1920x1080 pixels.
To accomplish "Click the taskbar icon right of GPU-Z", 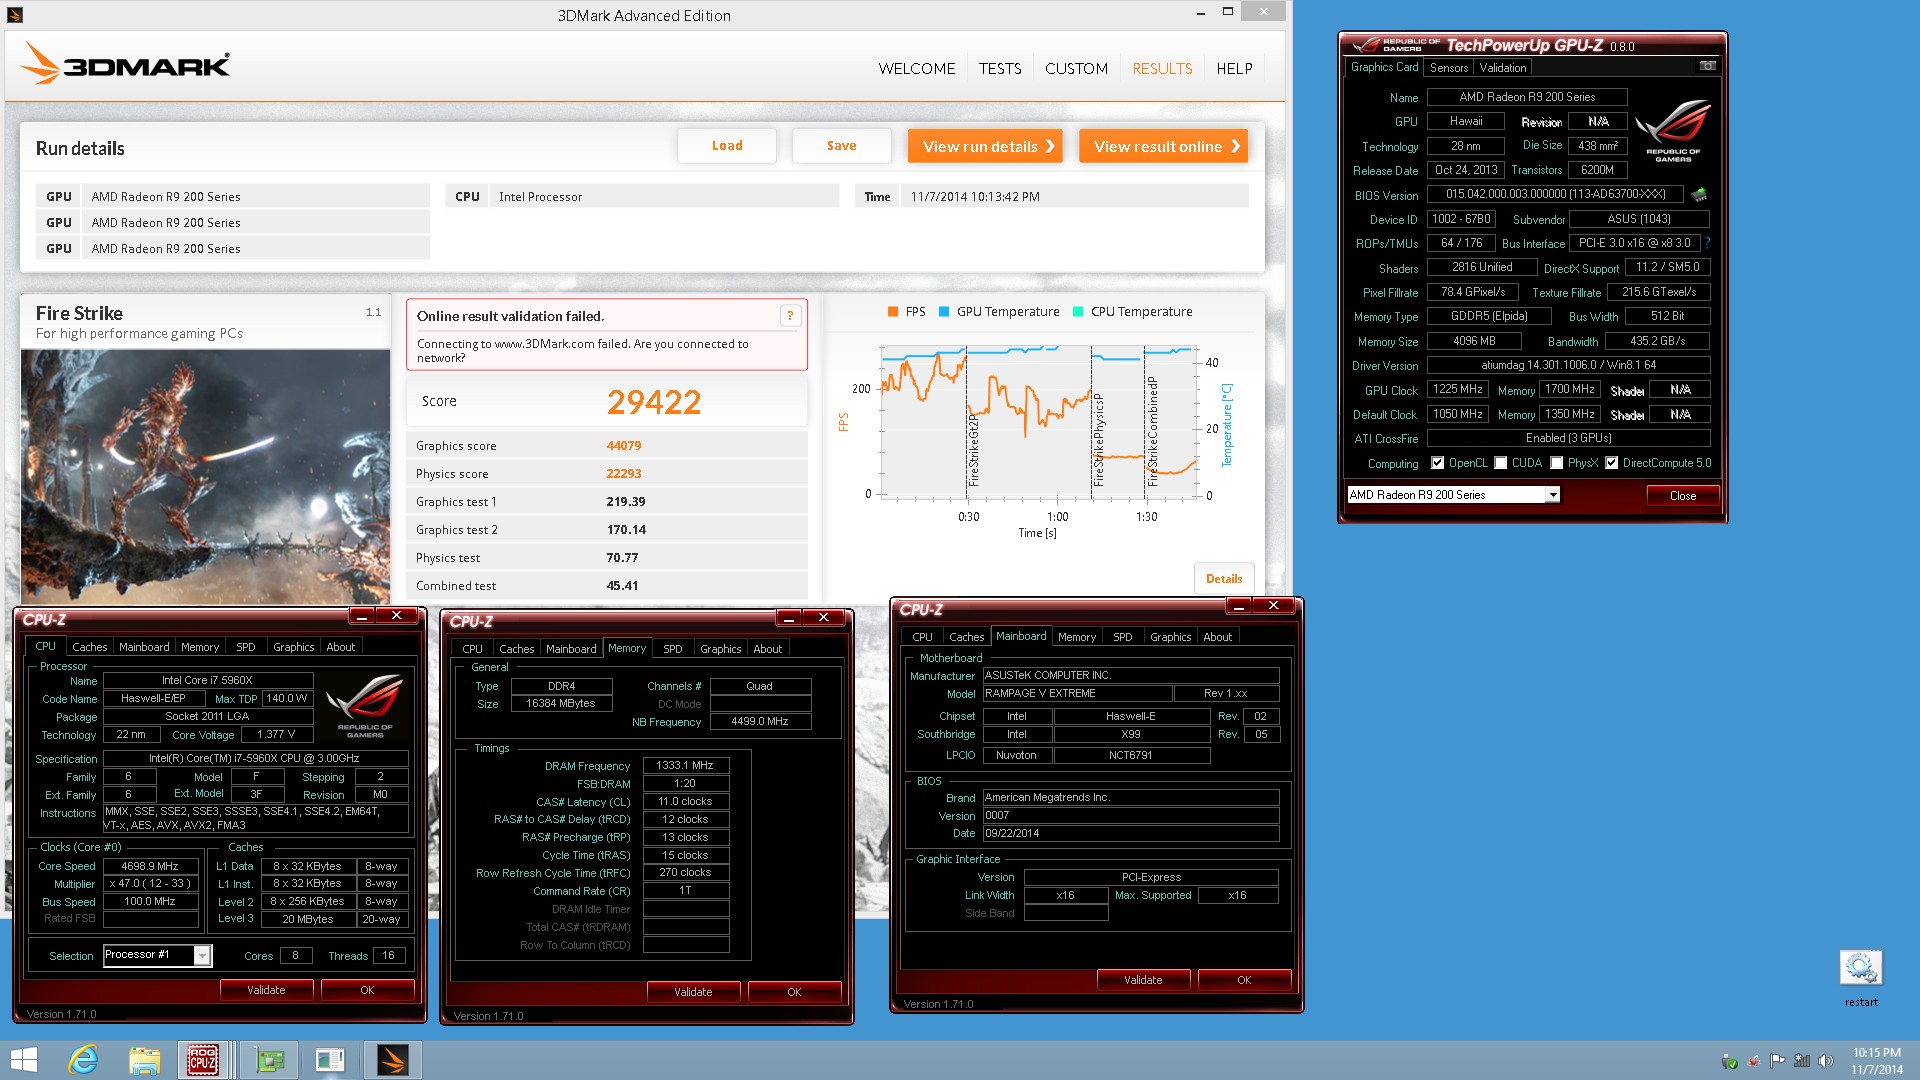I will [x=330, y=1060].
